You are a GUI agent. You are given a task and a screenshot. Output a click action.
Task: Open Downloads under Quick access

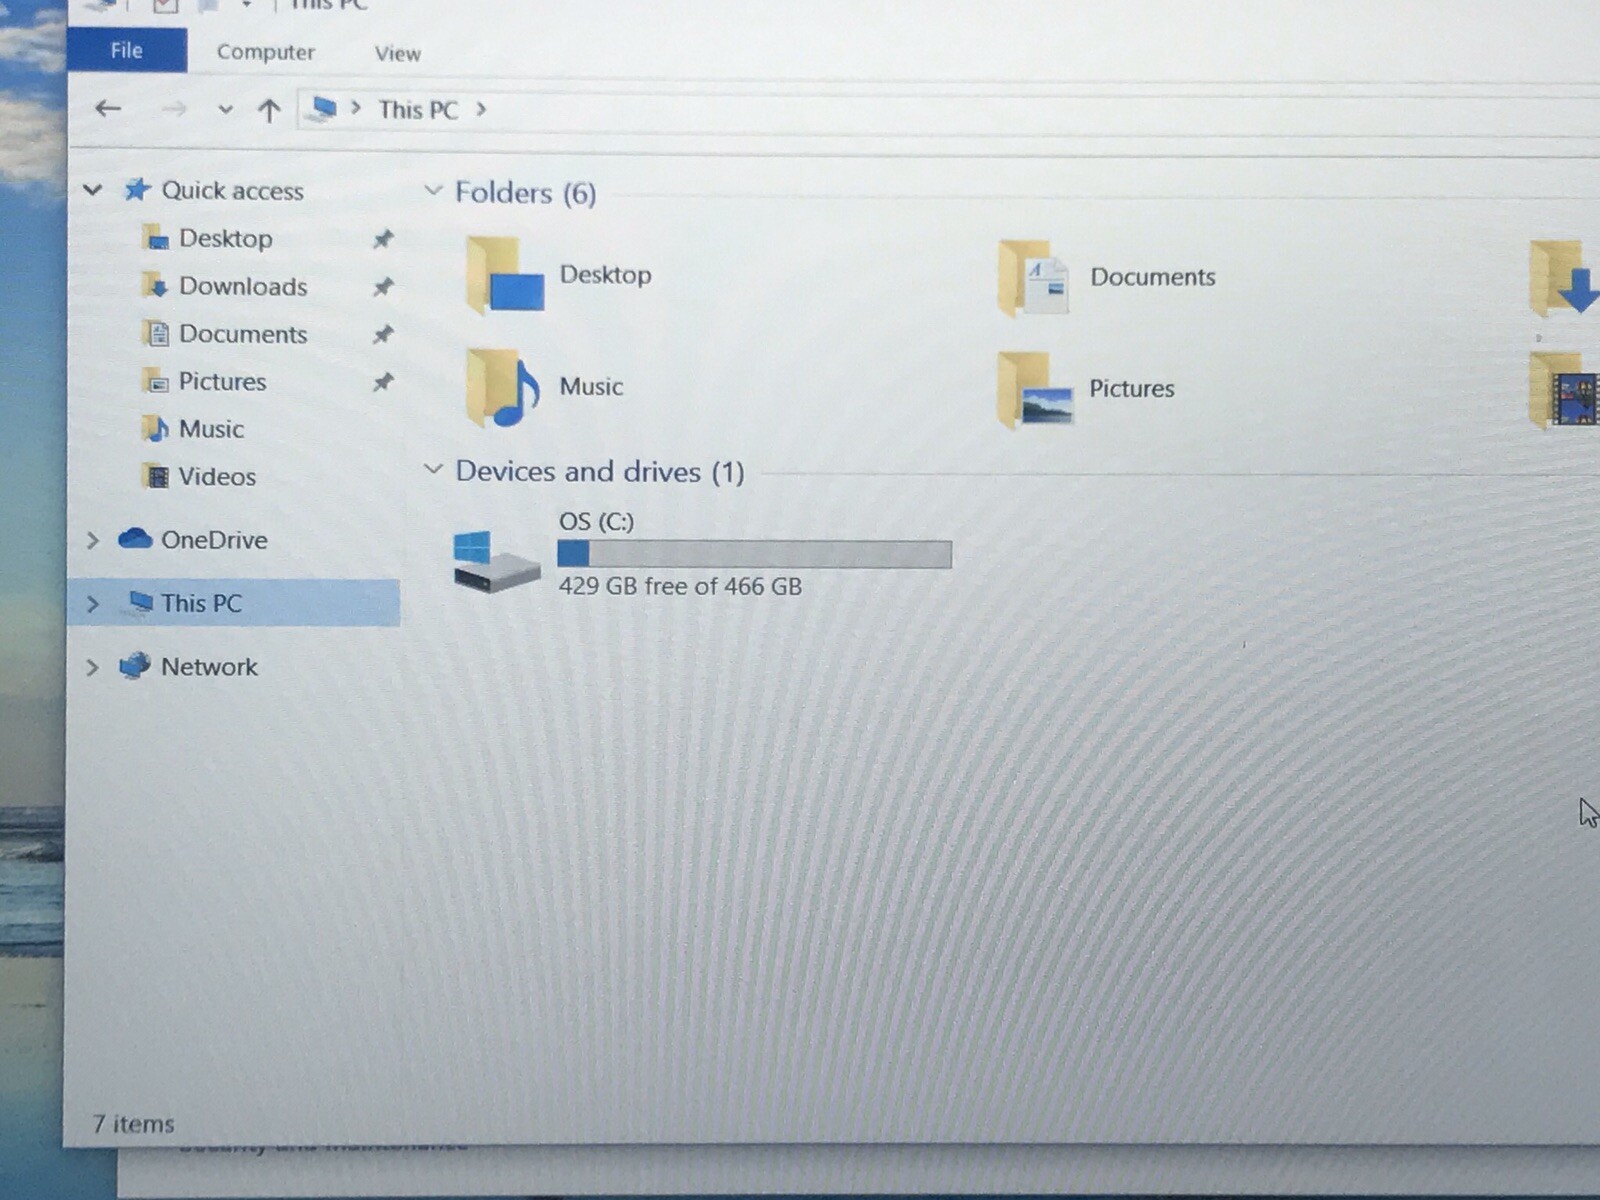243,286
